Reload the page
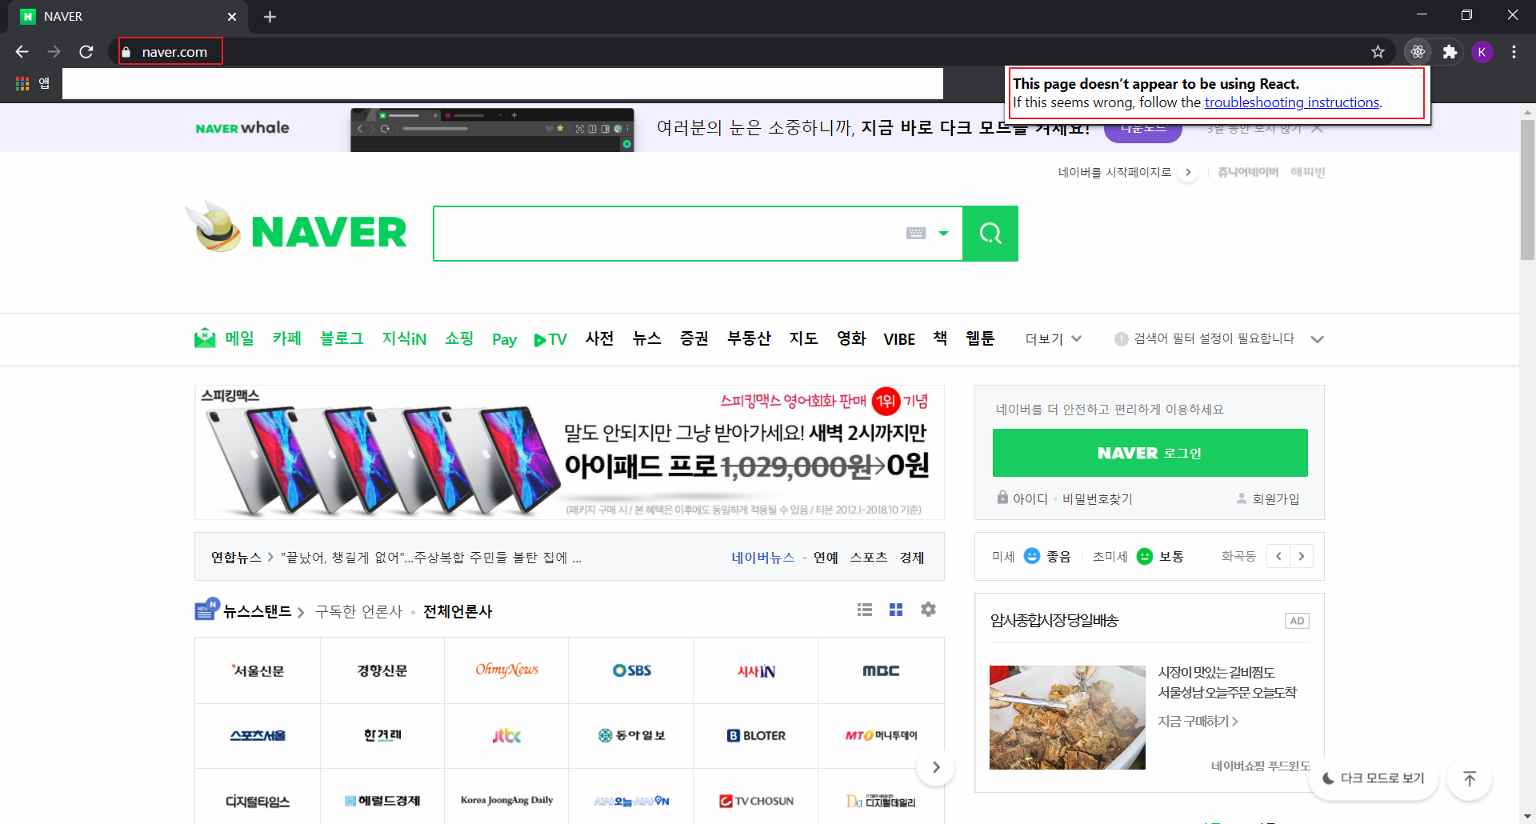This screenshot has height=824, width=1536. click(86, 52)
